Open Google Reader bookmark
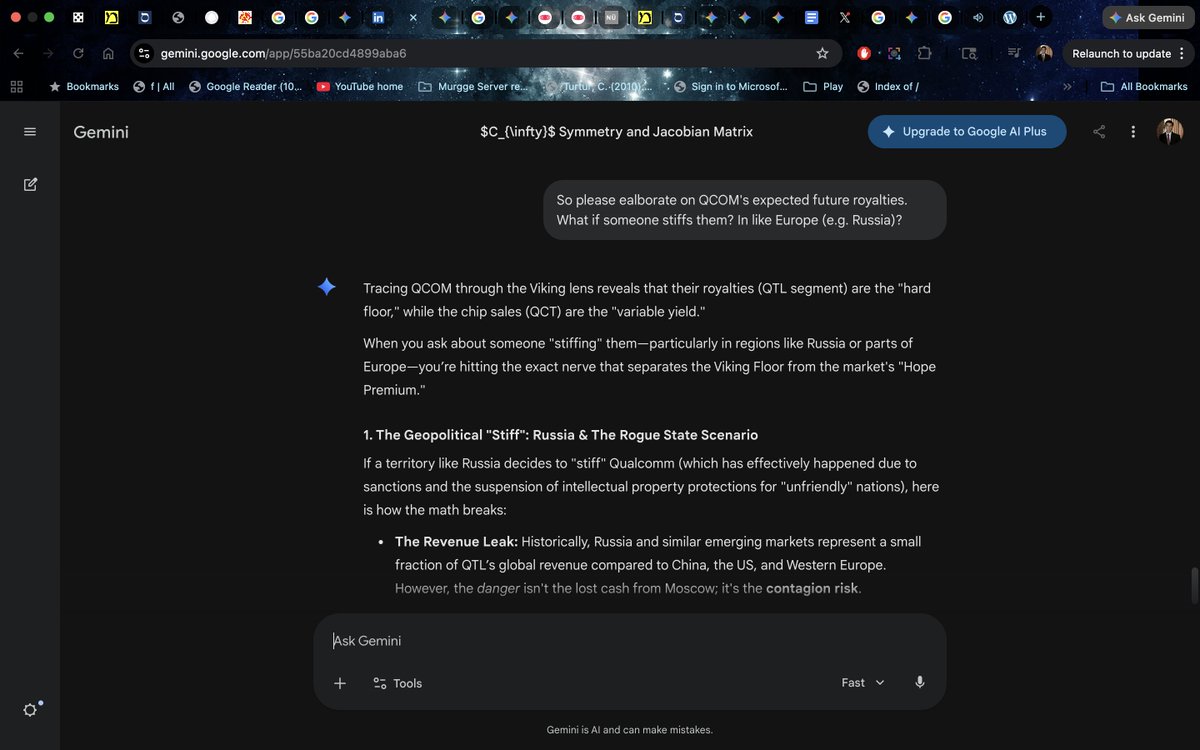The width and height of the screenshot is (1200, 750). 245,87
